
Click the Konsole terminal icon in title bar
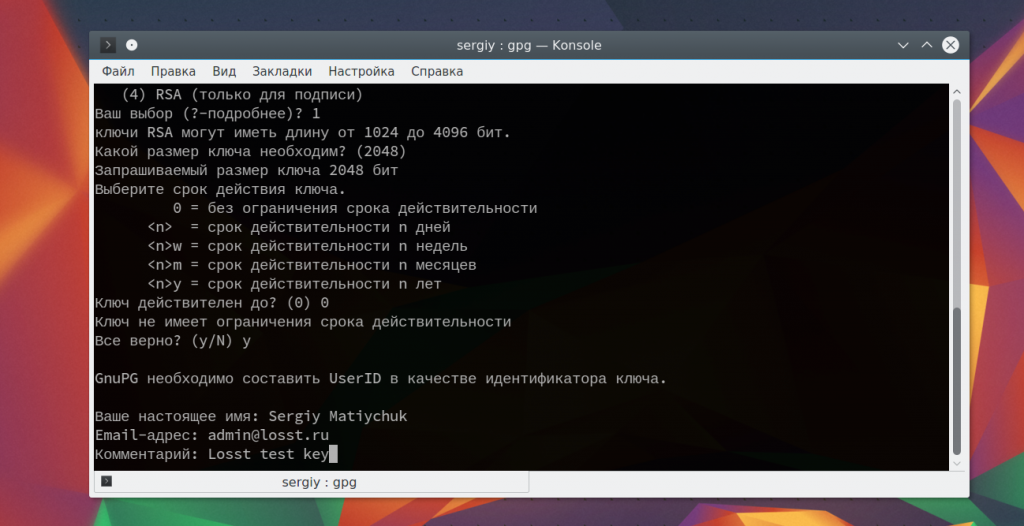point(108,46)
